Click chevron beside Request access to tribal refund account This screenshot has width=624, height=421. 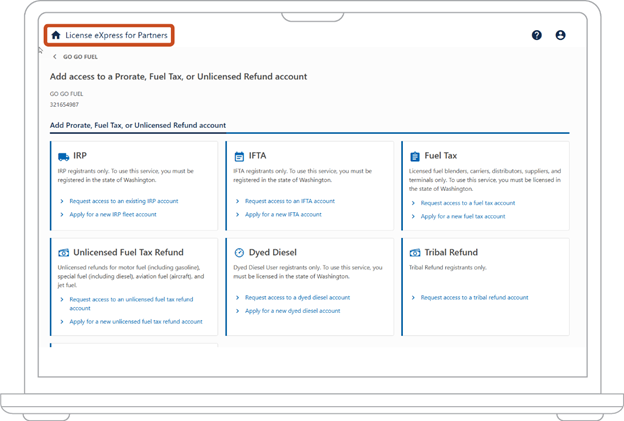pos(413,298)
